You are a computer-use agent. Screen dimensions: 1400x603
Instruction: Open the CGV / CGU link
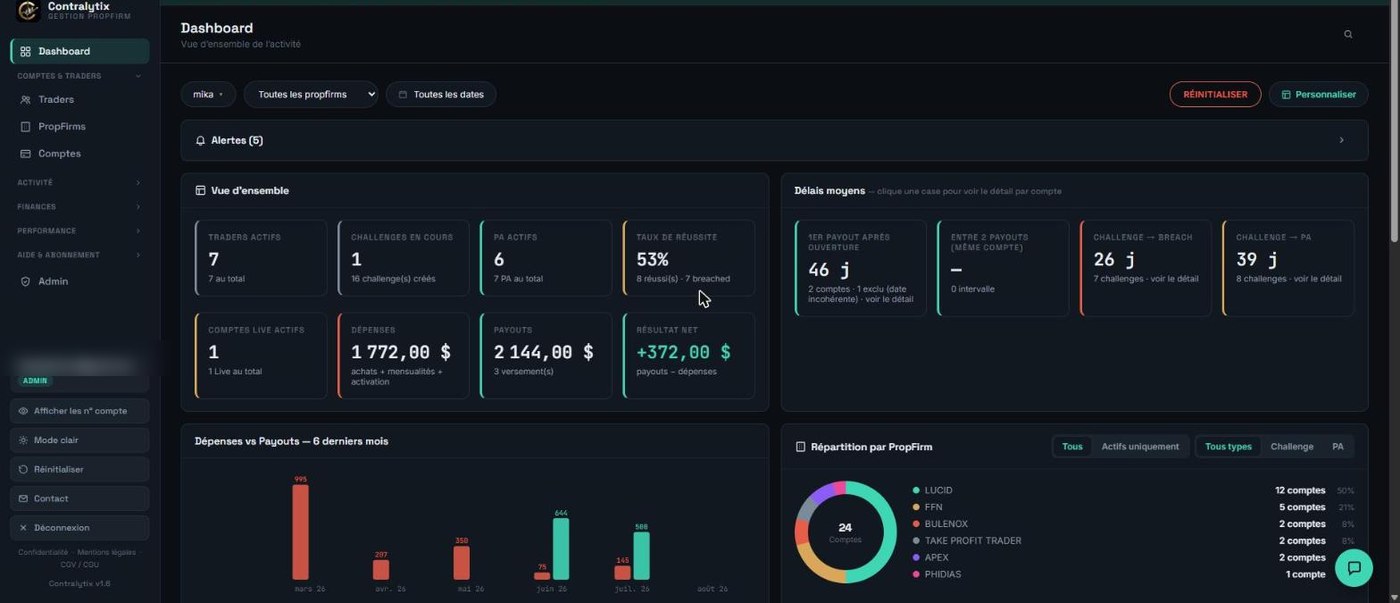click(x=80, y=565)
